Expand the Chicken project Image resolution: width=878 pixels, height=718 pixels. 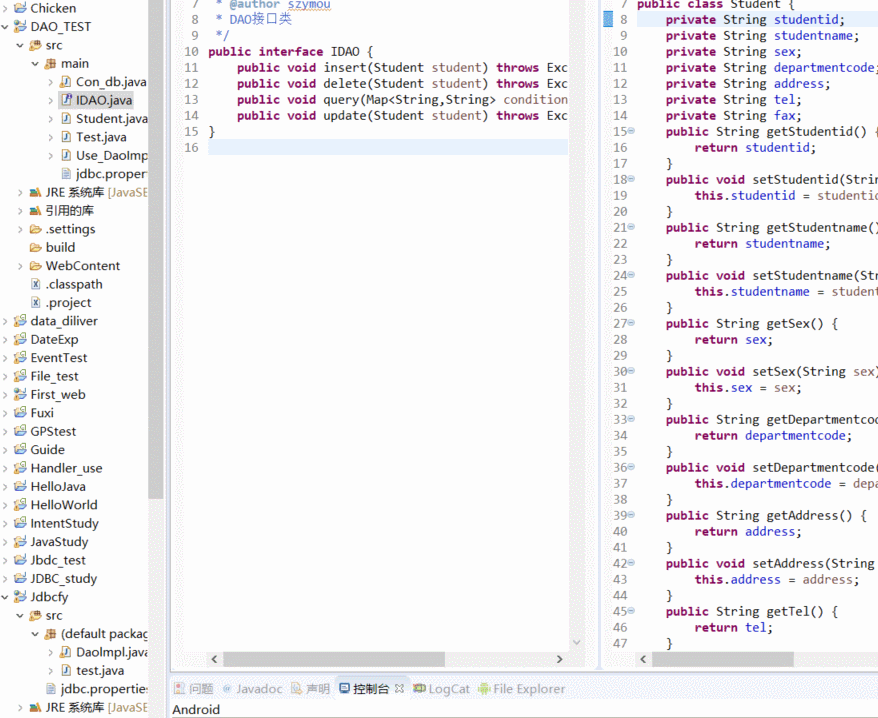5,8
